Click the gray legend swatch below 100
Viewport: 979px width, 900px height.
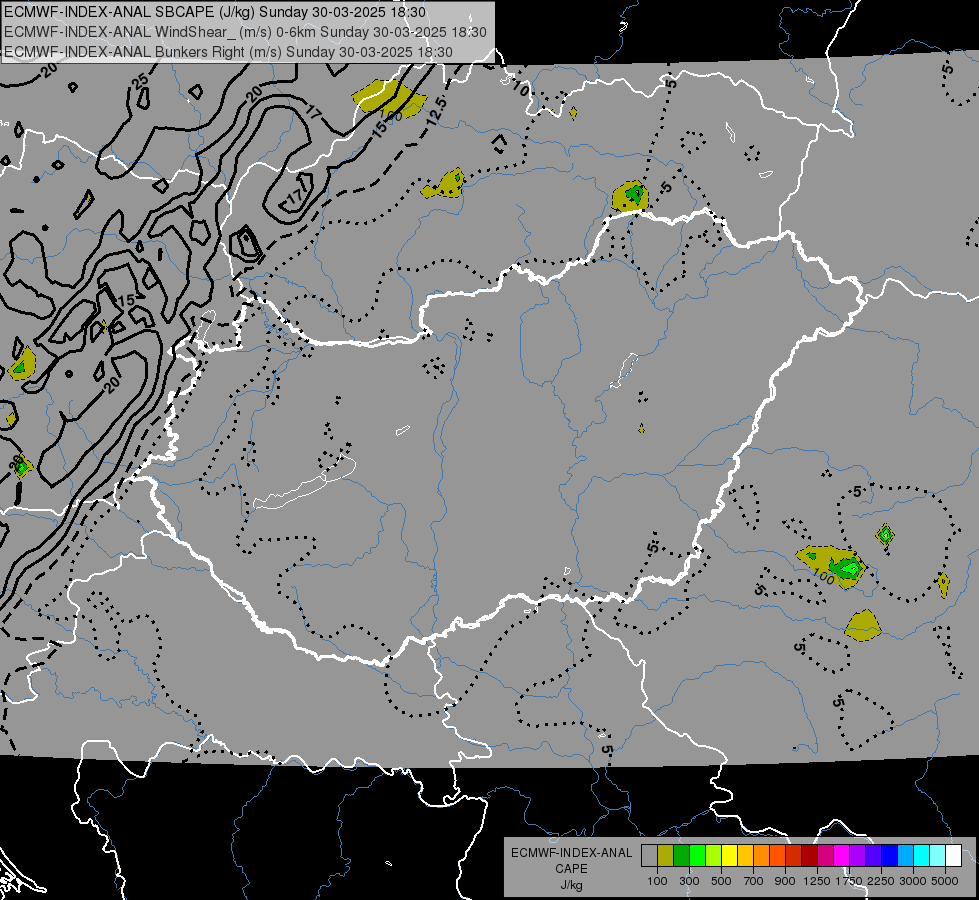click(x=649, y=856)
